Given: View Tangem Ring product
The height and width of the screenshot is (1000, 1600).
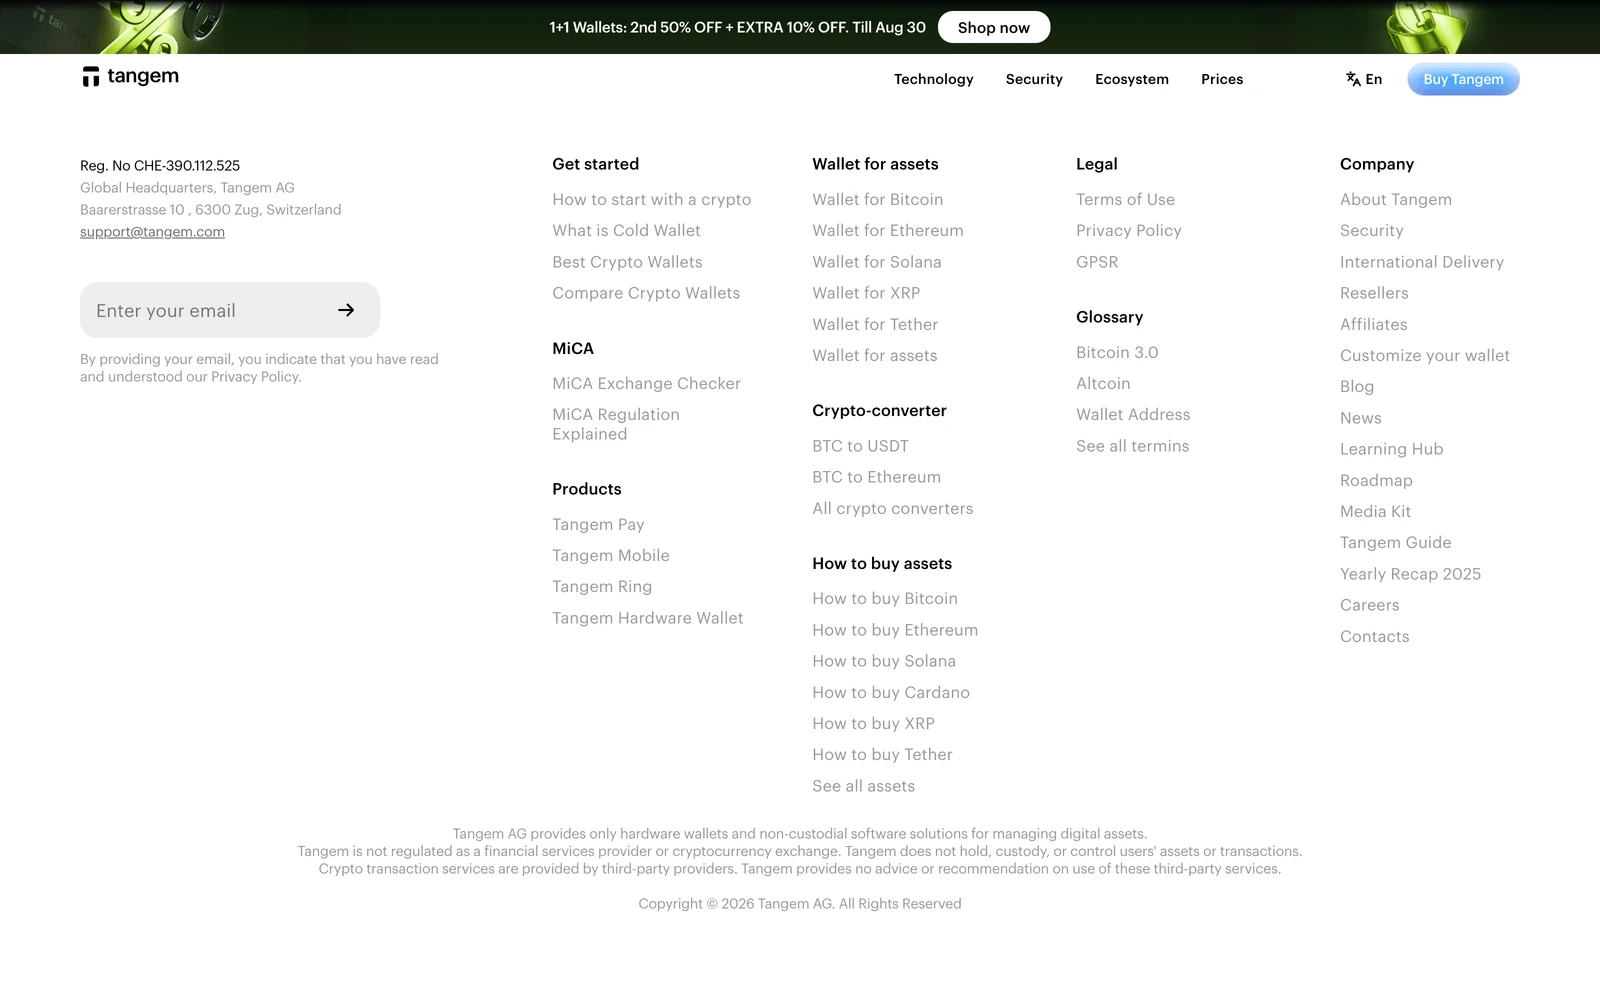Looking at the screenshot, I should point(602,586).
